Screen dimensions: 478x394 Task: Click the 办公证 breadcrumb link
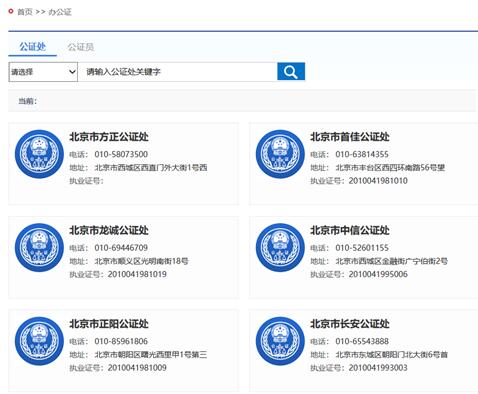click(x=60, y=12)
